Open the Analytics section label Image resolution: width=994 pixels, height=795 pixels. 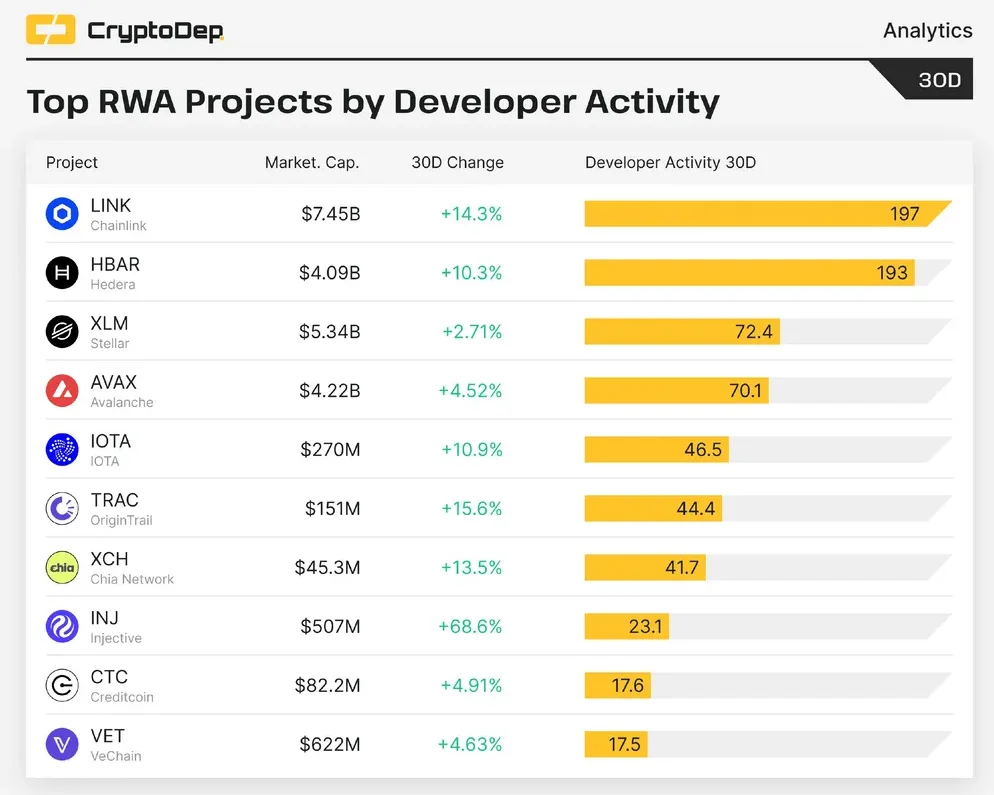[927, 30]
